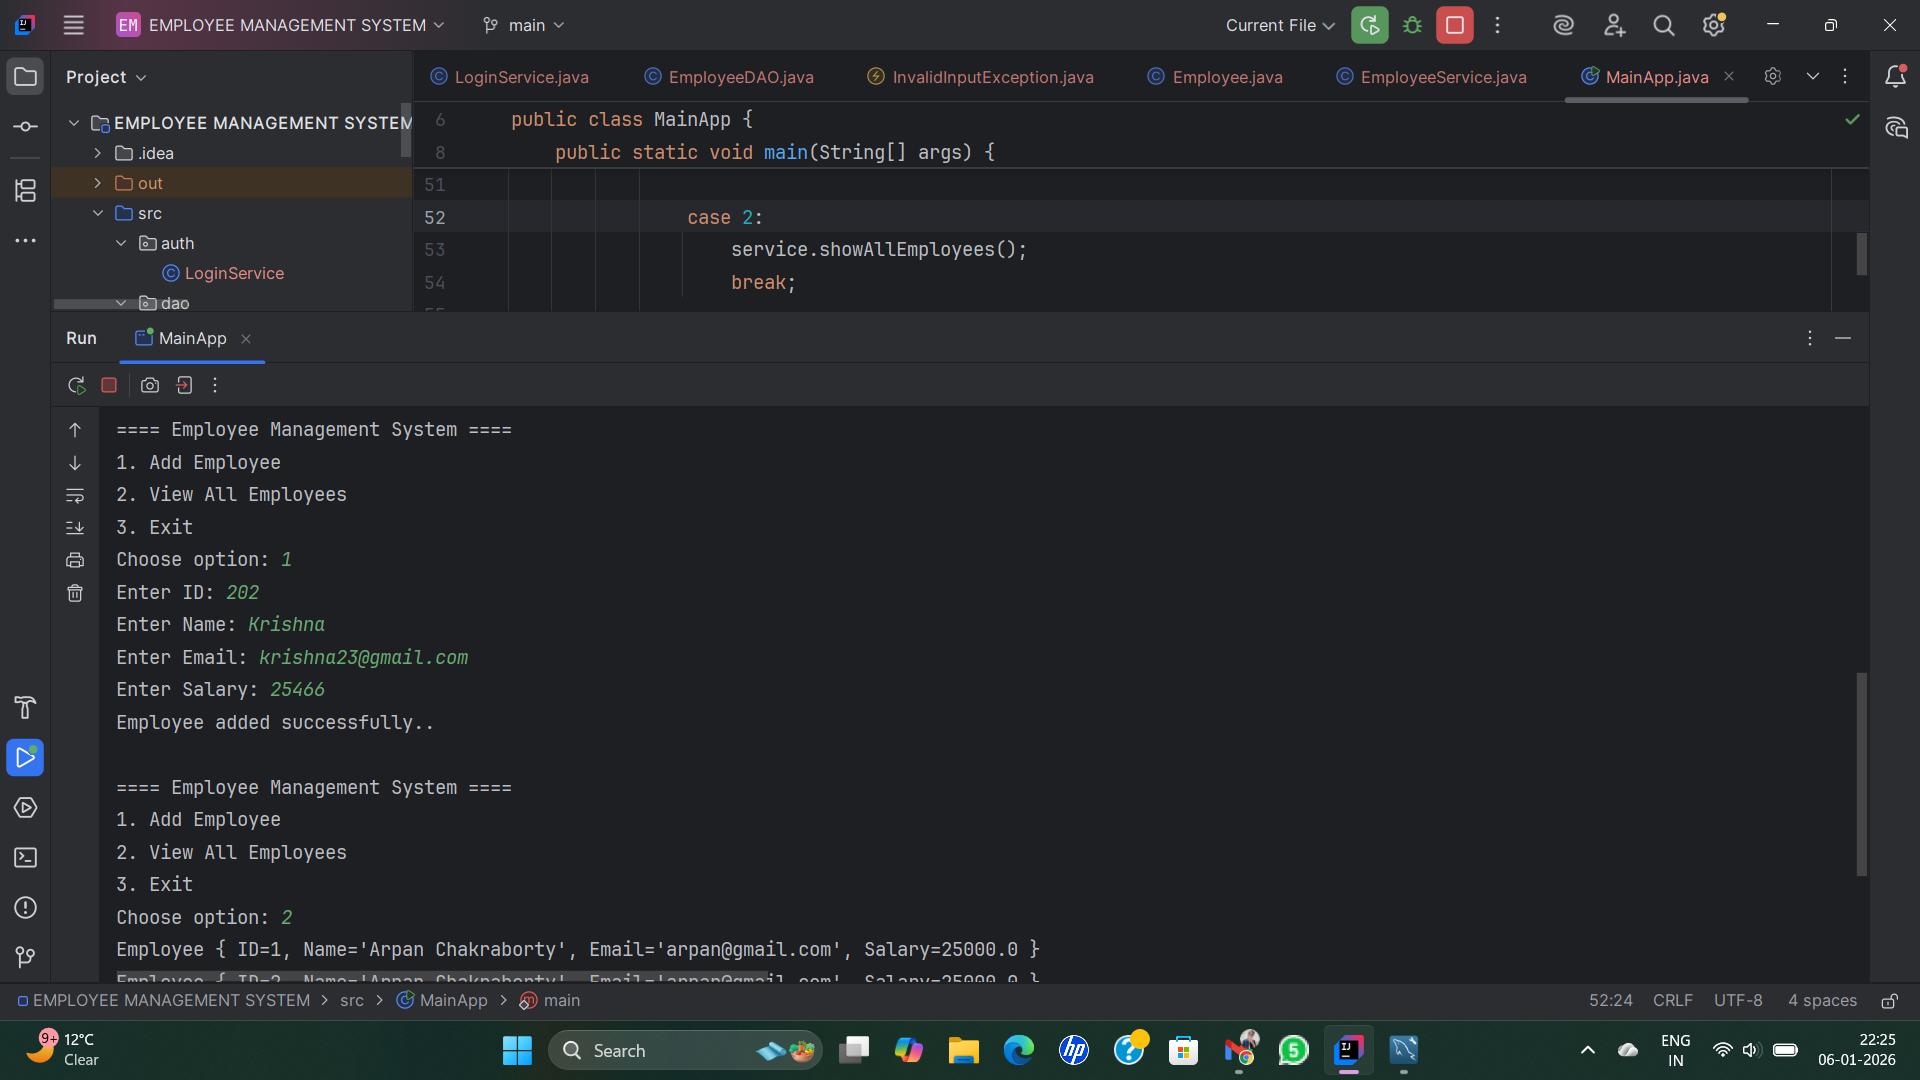Open the Windows Start menu

516,1050
